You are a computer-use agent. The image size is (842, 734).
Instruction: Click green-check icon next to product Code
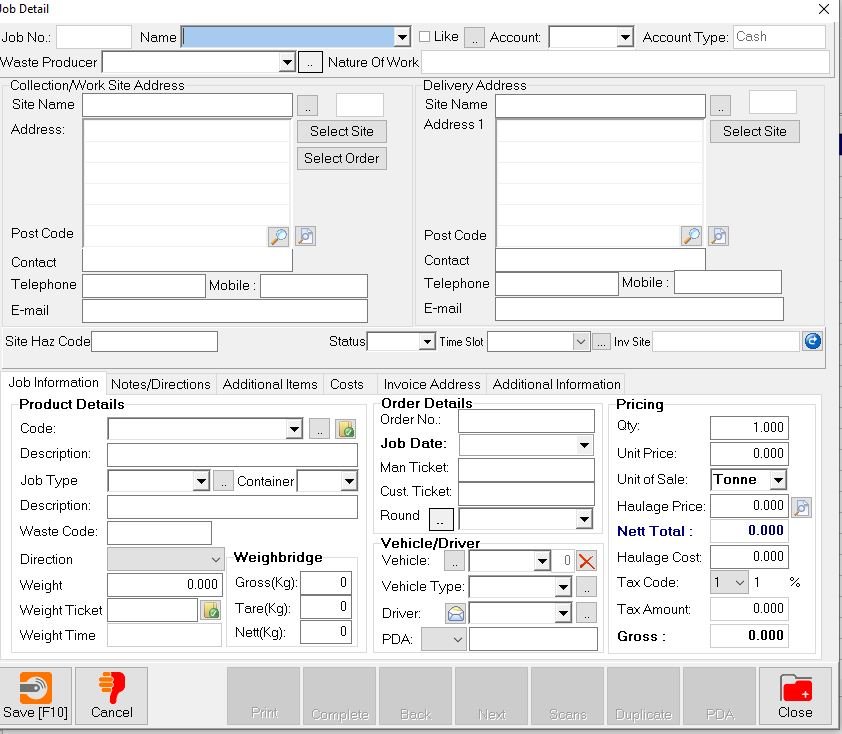346,429
